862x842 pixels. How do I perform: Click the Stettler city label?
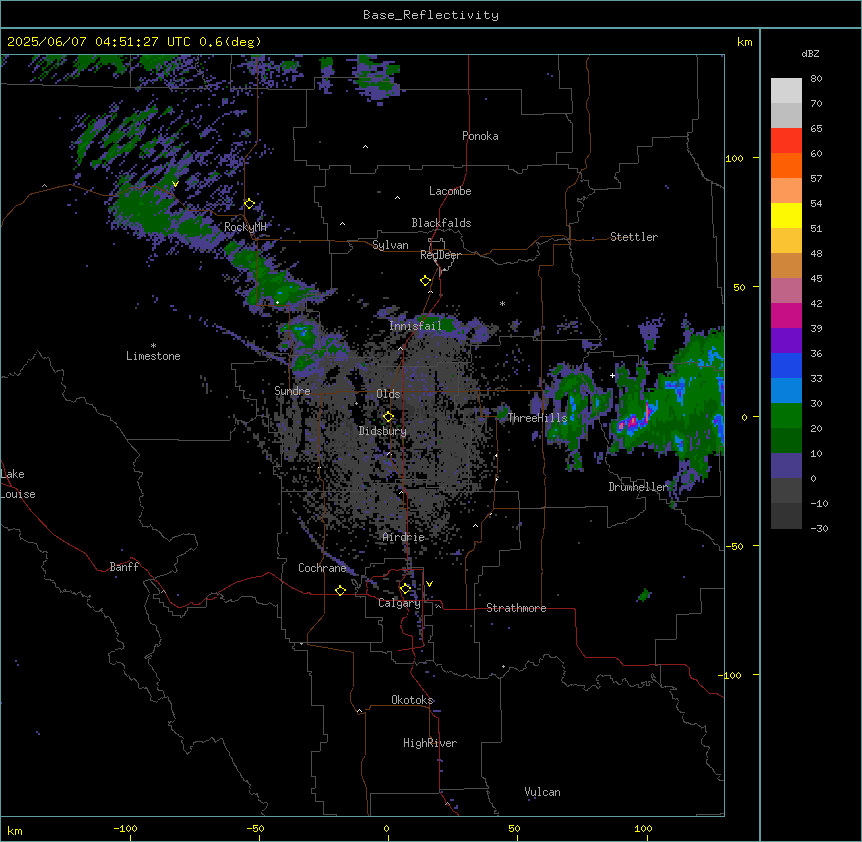634,237
